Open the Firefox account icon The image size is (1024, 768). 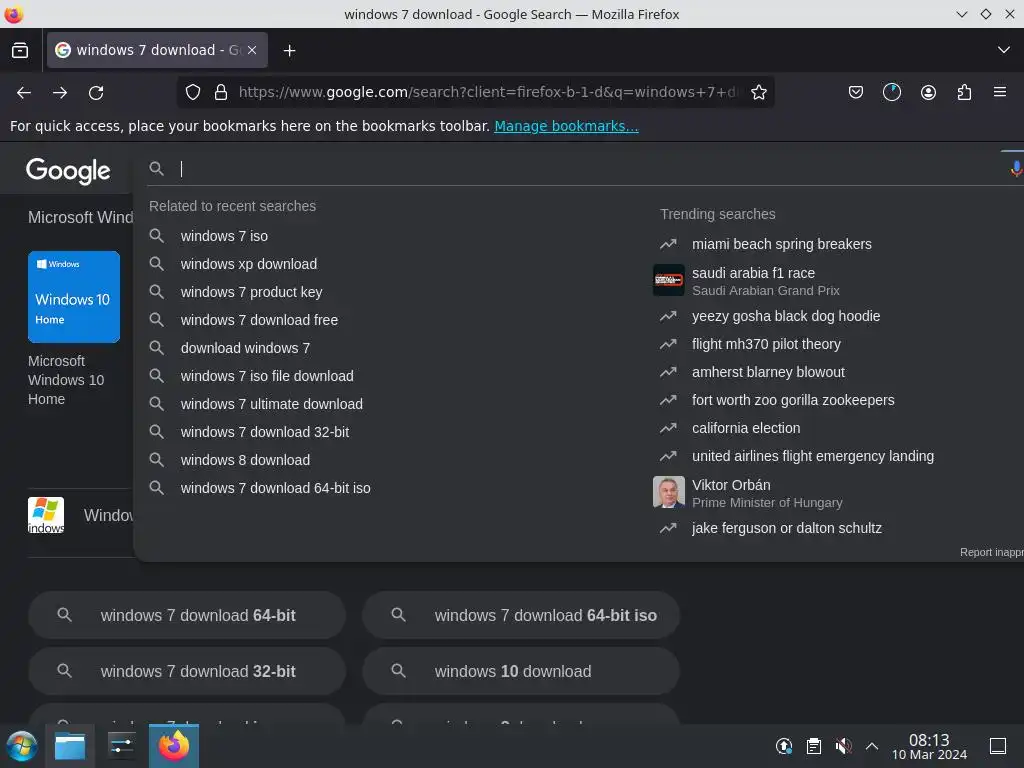[928, 92]
